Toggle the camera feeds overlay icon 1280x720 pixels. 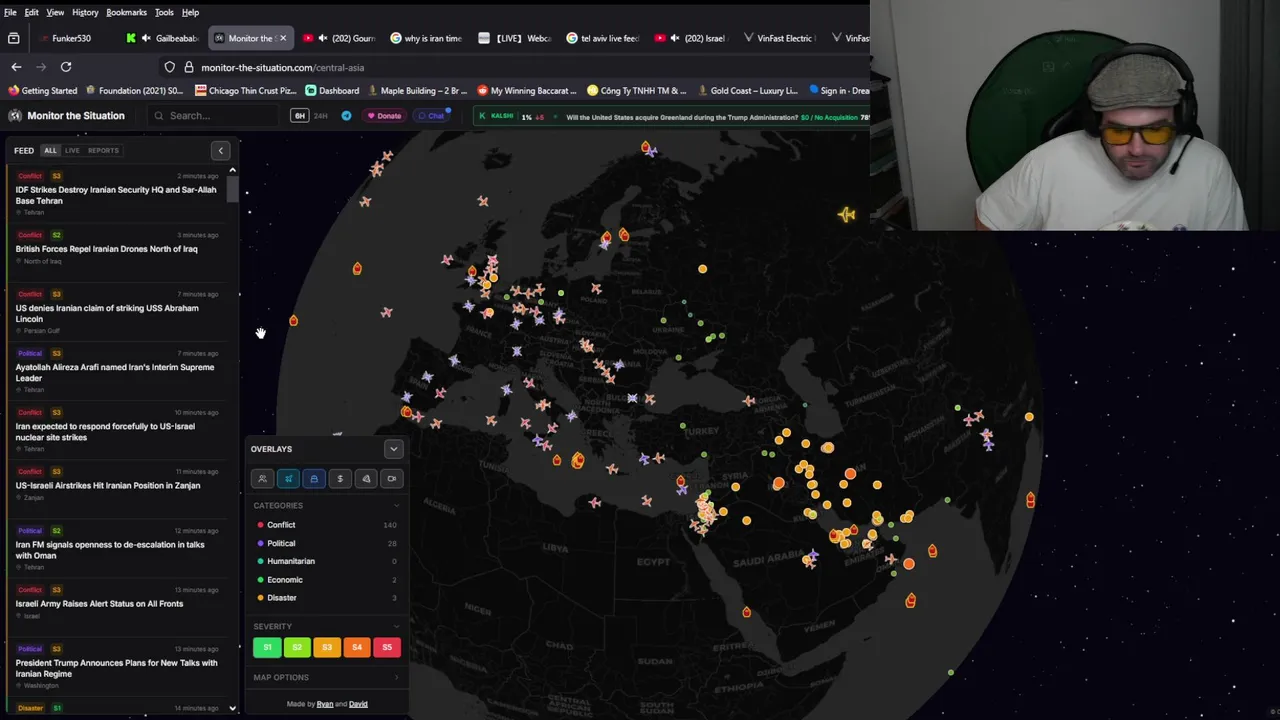tap(392, 479)
